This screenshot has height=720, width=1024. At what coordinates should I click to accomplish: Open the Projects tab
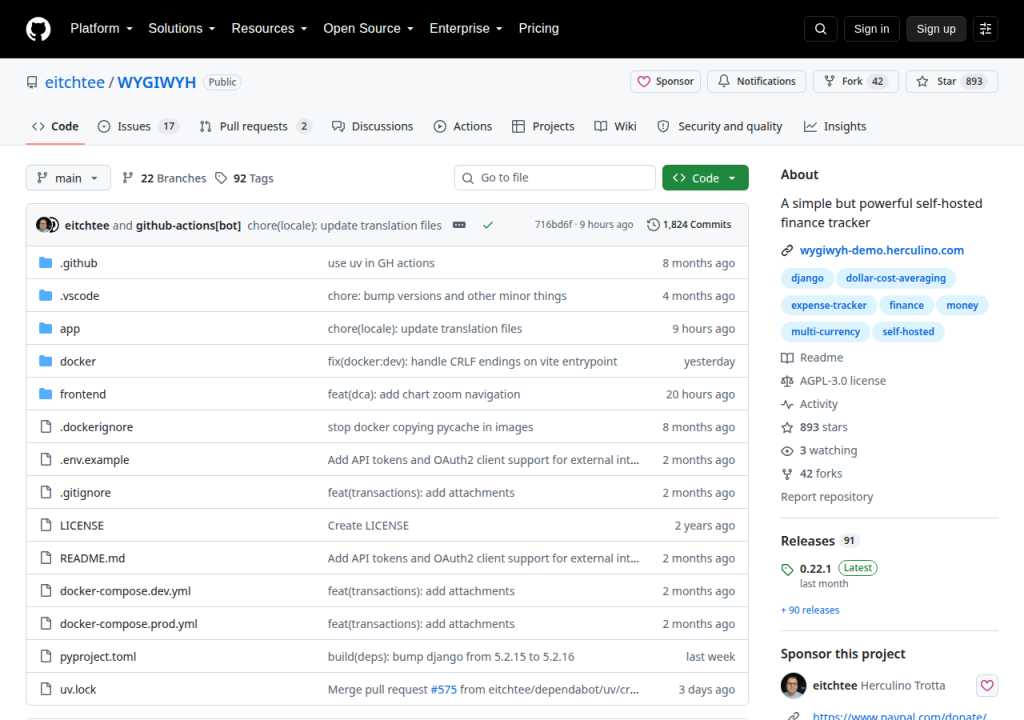543,126
